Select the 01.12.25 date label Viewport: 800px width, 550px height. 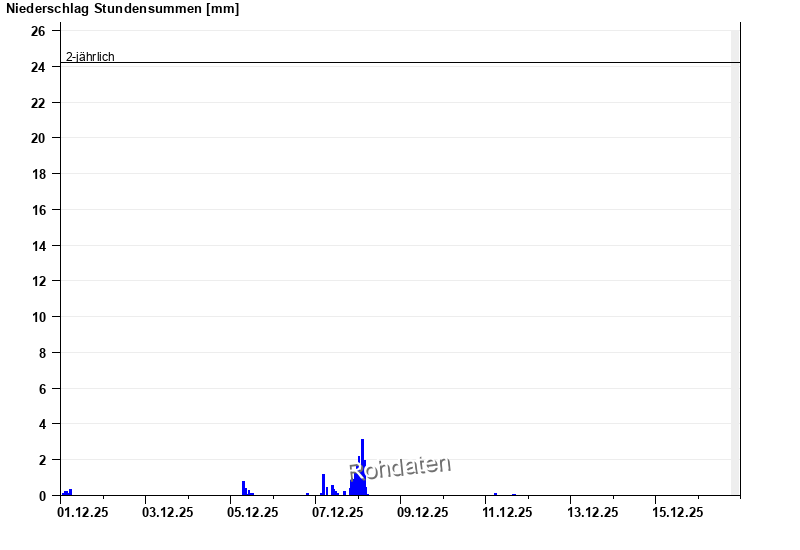[x=83, y=513]
